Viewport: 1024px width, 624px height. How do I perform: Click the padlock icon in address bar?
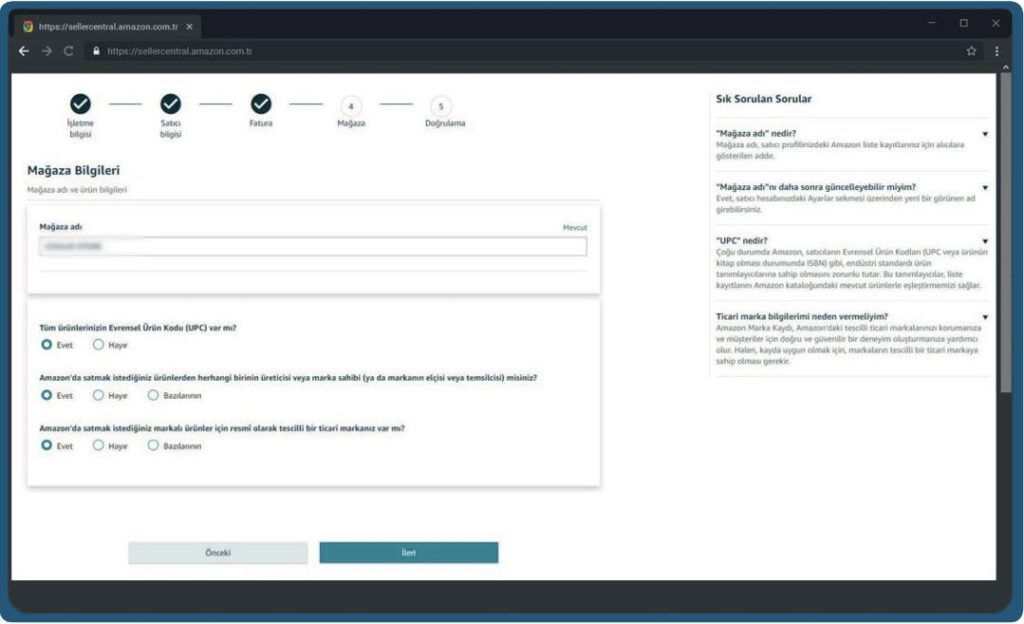[x=96, y=51]
